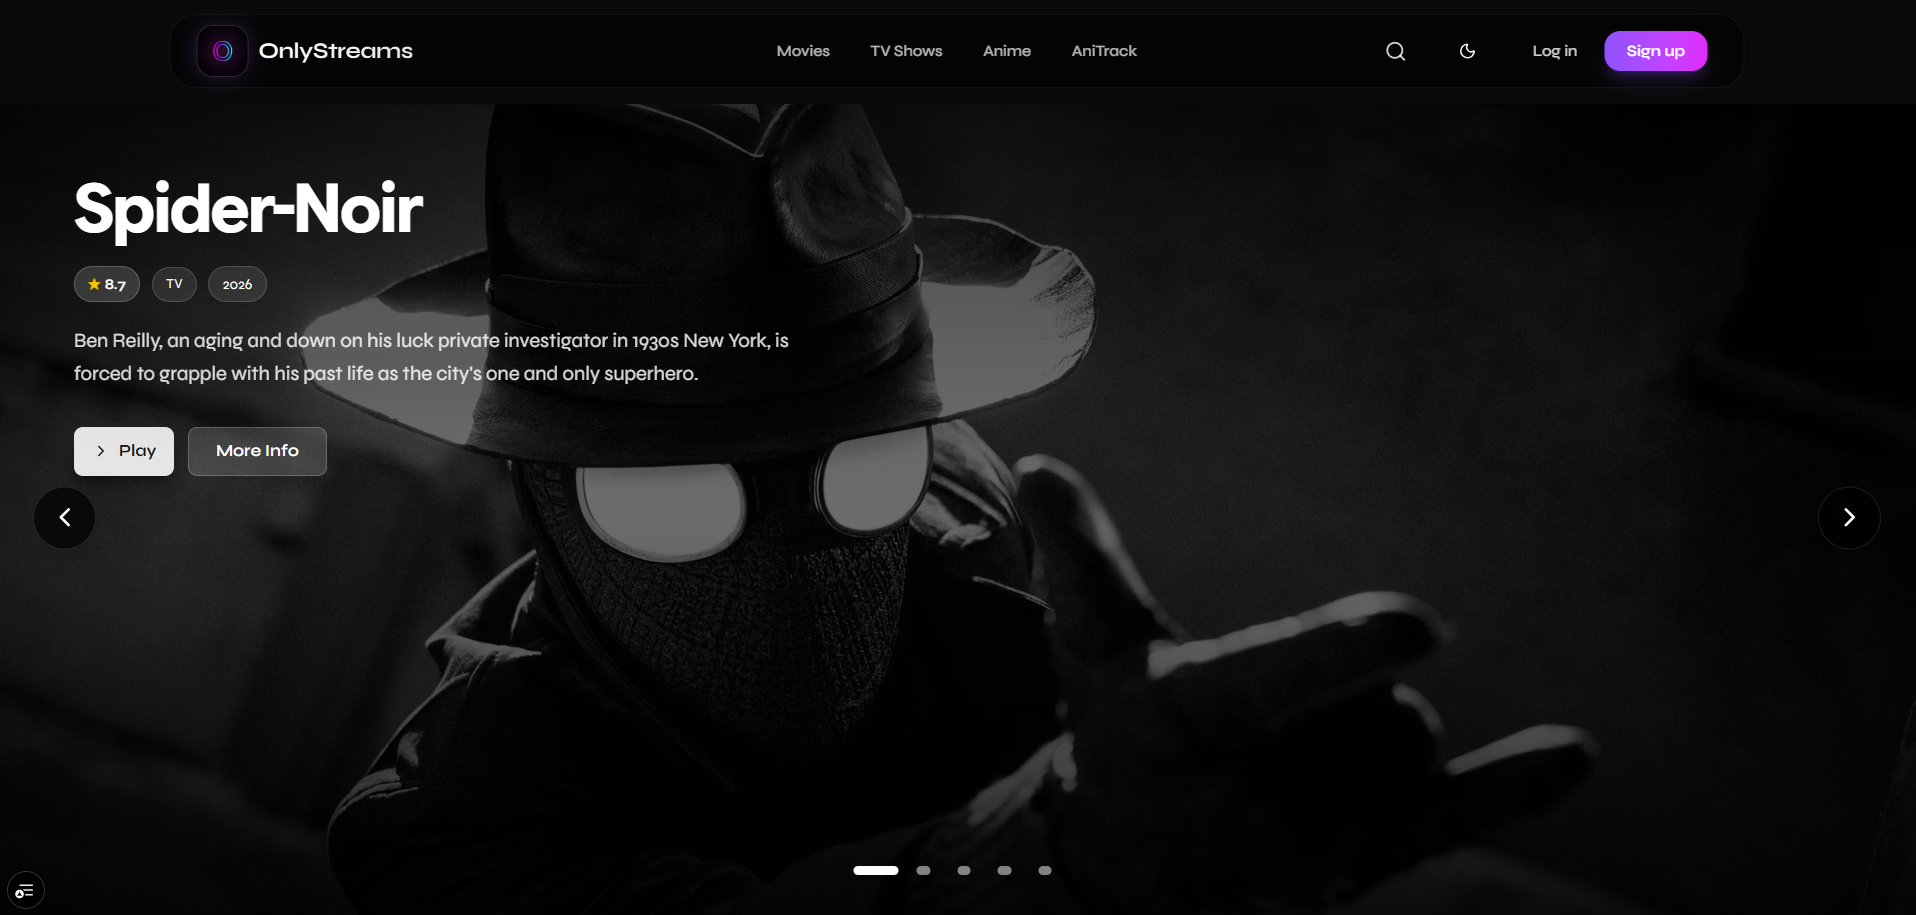Click the OnlyStreams brand name
1916x915 pixels.
coord(336,51)
